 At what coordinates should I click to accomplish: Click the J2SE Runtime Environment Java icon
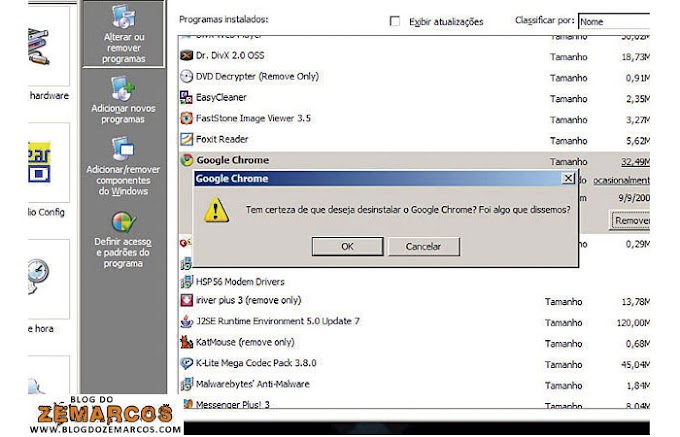(186, 321)
